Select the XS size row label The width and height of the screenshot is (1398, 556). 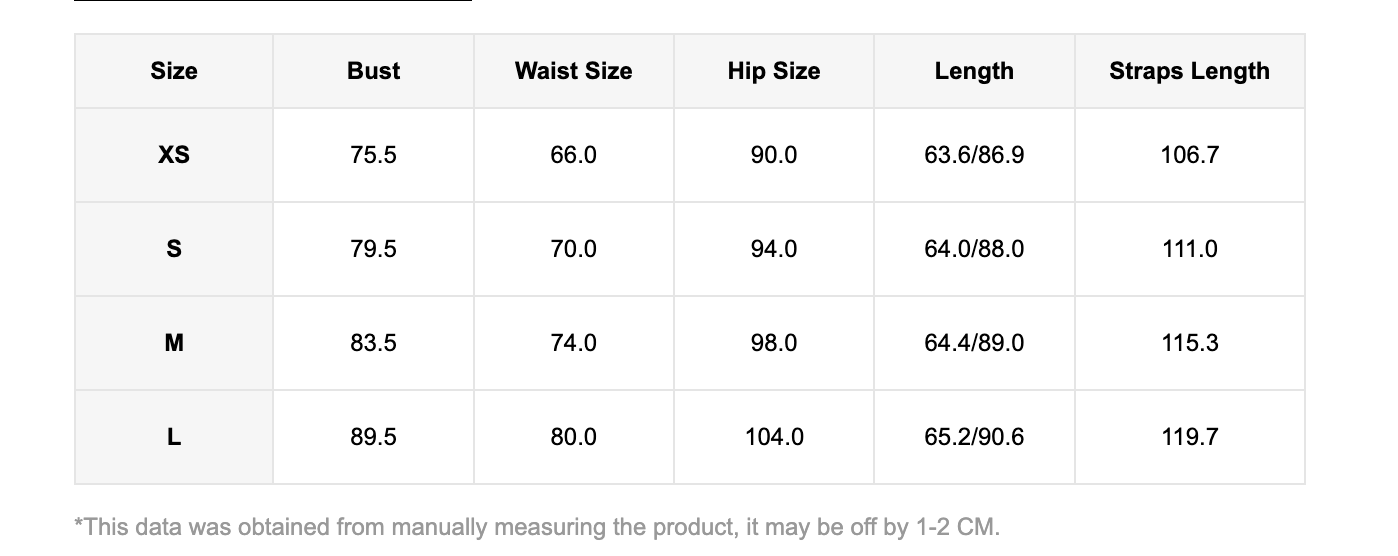(x=174, y=155)
